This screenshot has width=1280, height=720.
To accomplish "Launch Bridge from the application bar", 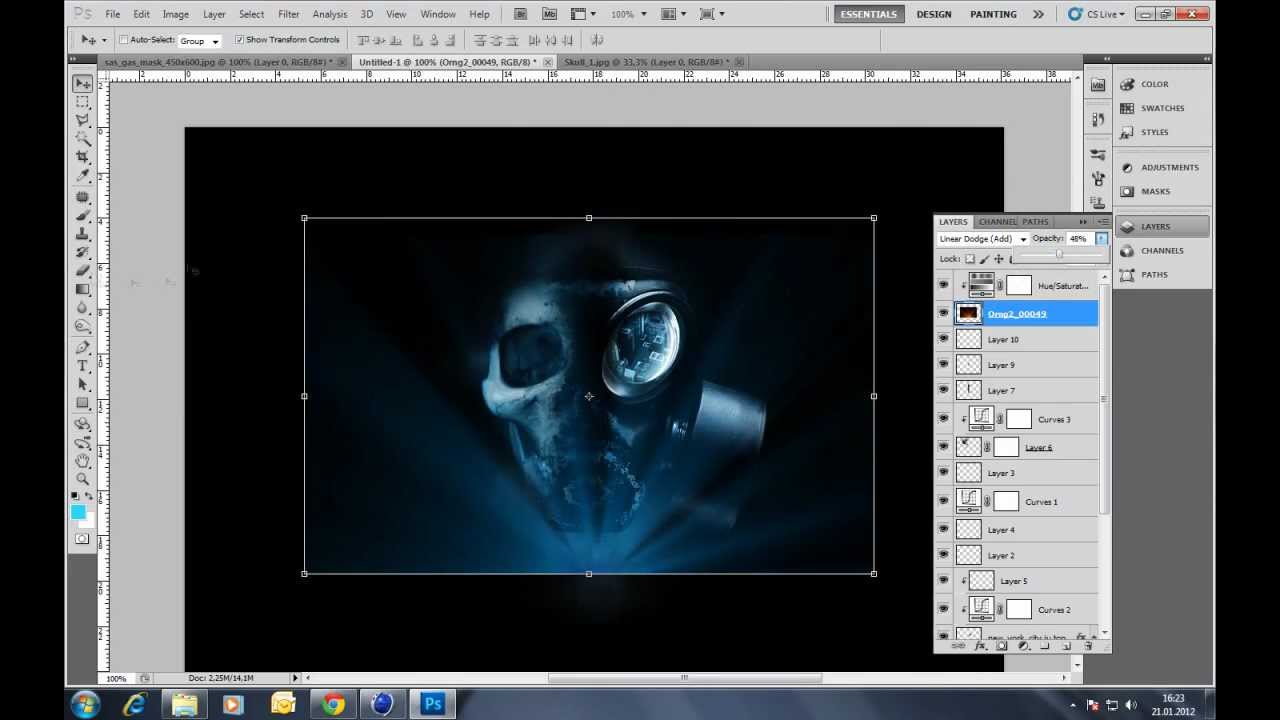I will [522, 14].
